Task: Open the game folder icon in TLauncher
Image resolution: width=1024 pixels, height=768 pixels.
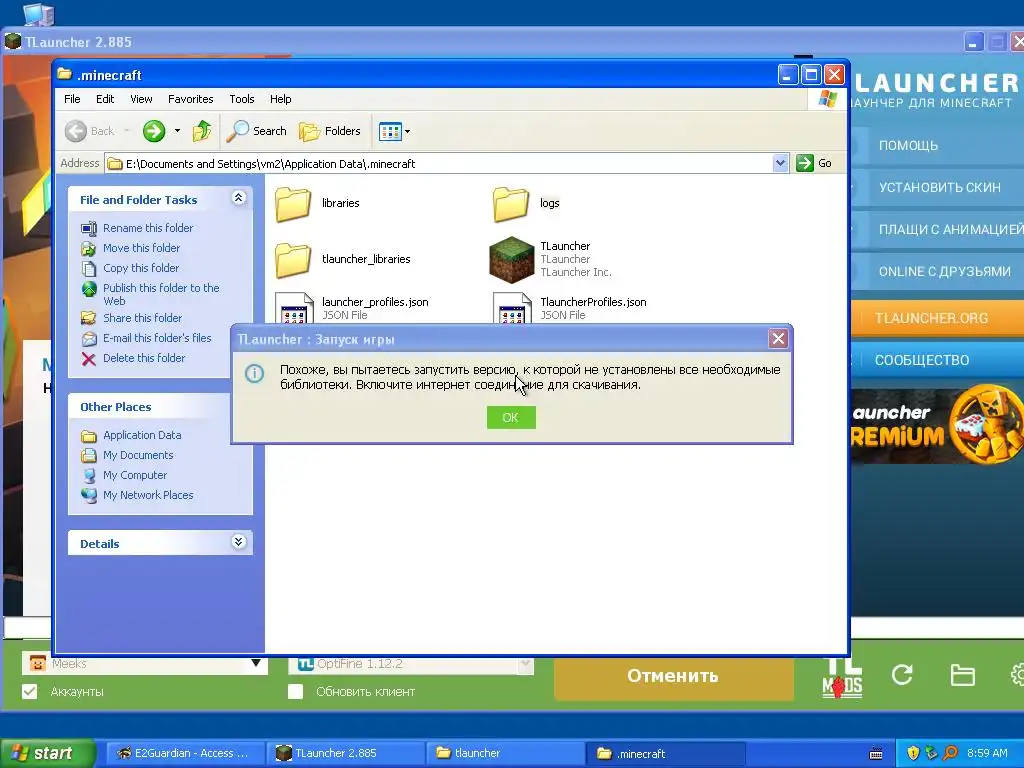Action: coord(963,675)
